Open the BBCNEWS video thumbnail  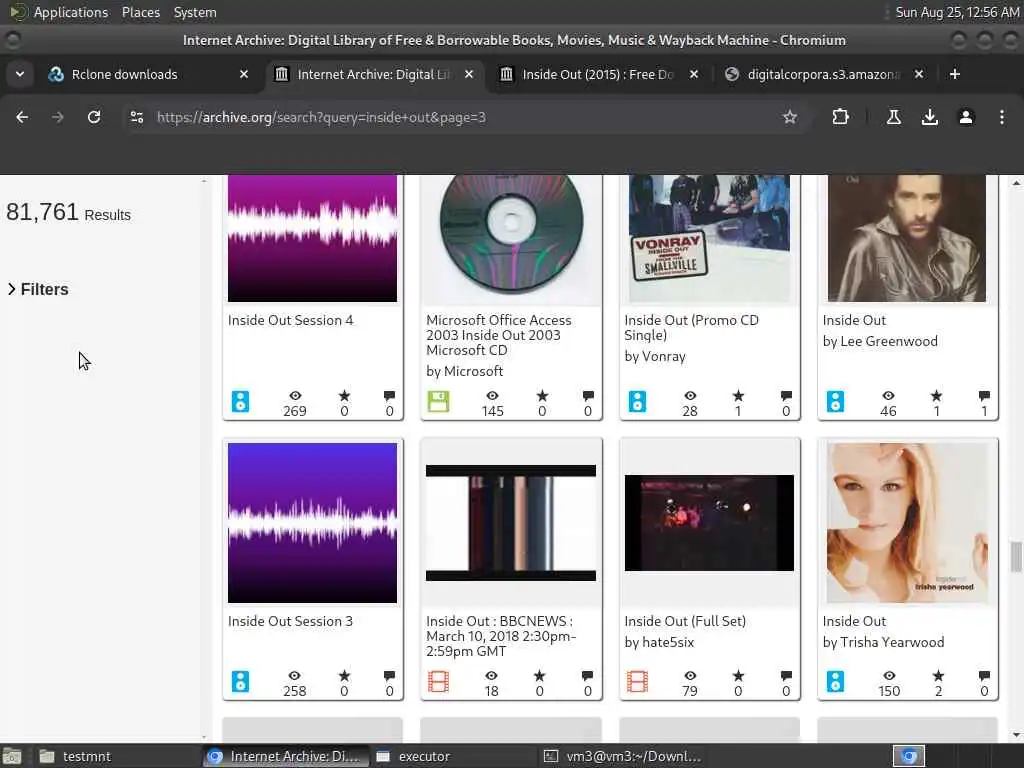click(511, 522)
